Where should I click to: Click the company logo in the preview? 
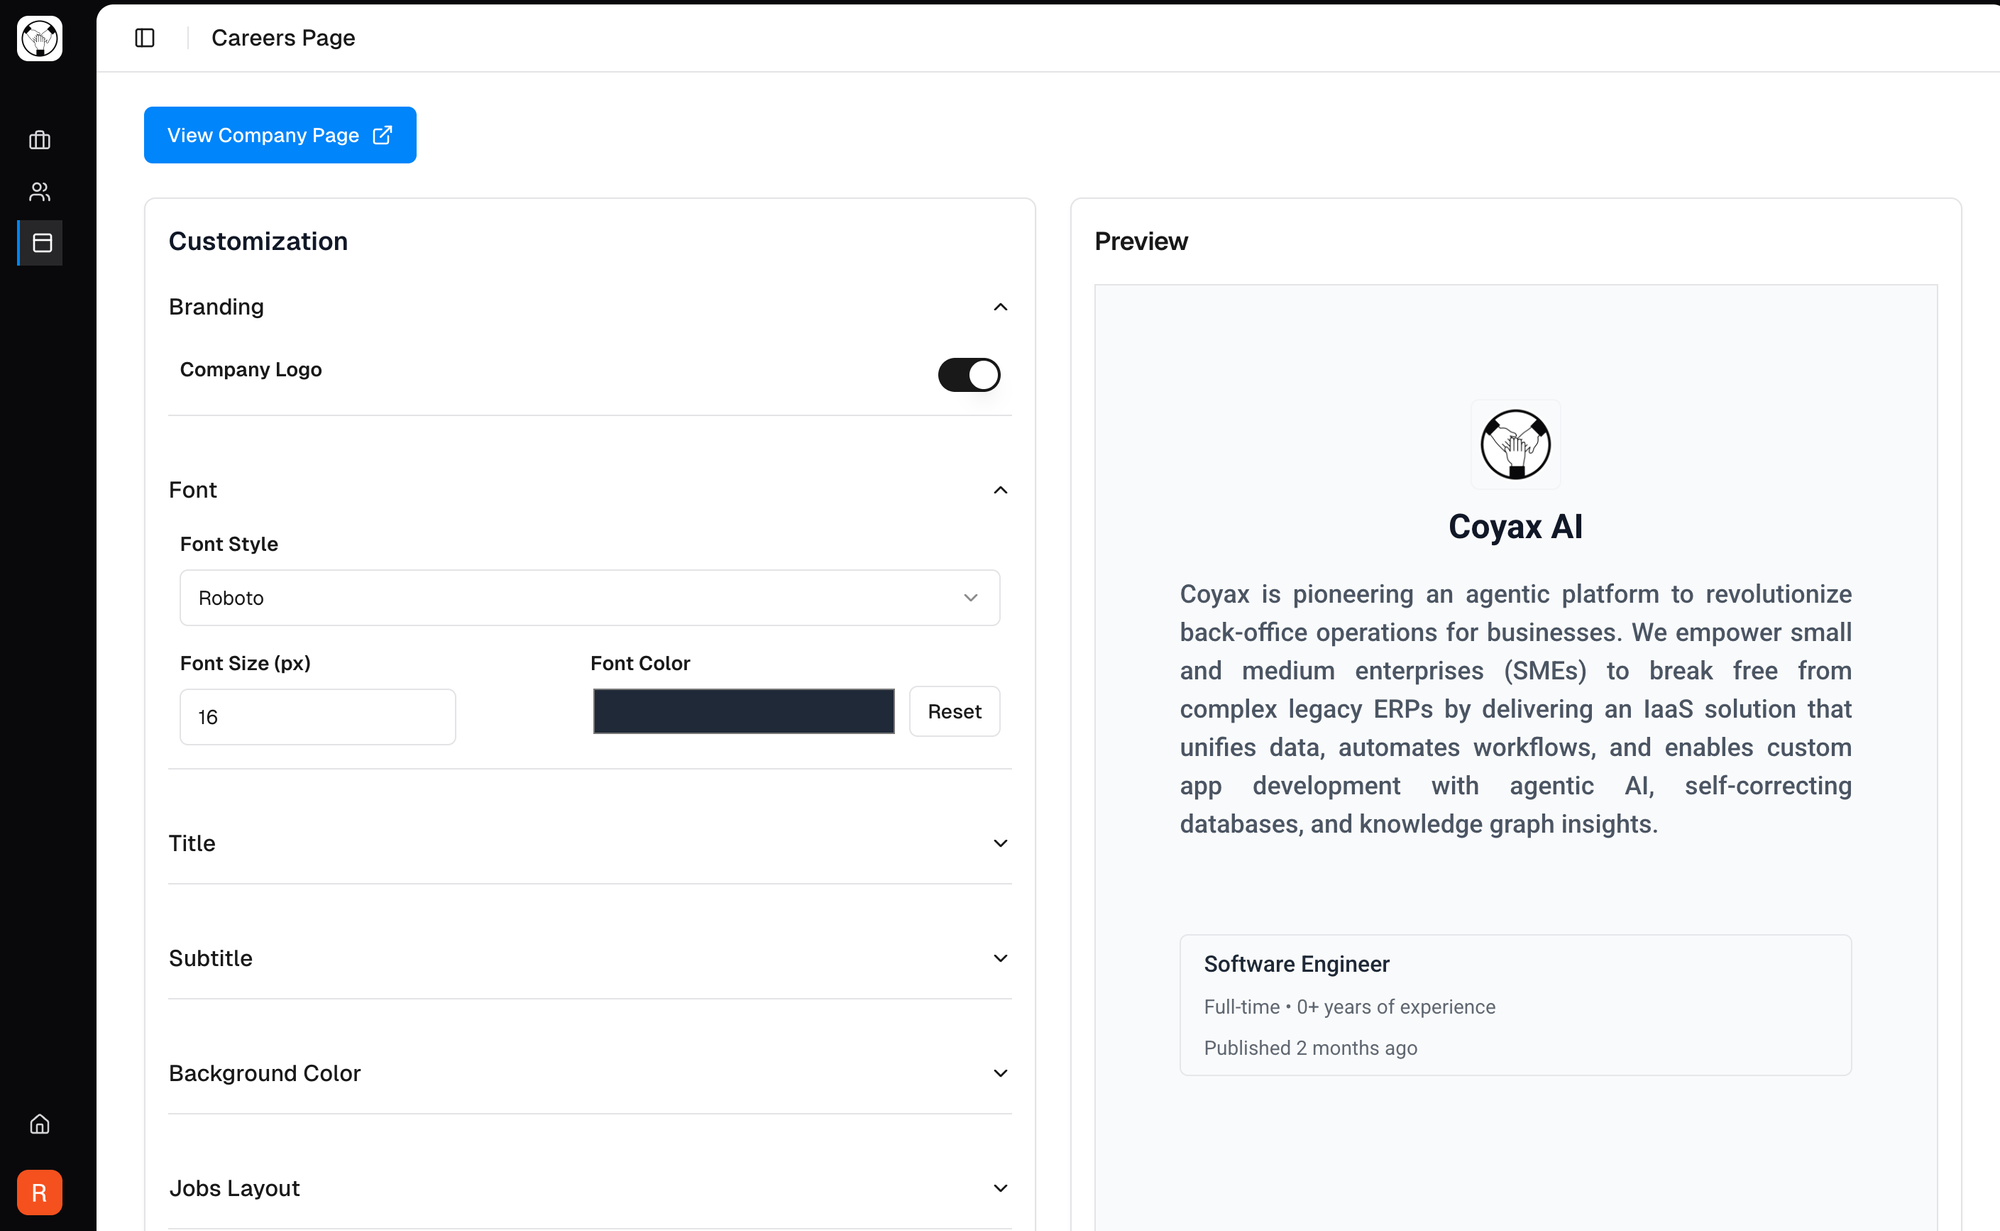click(x=1515, y=444)
